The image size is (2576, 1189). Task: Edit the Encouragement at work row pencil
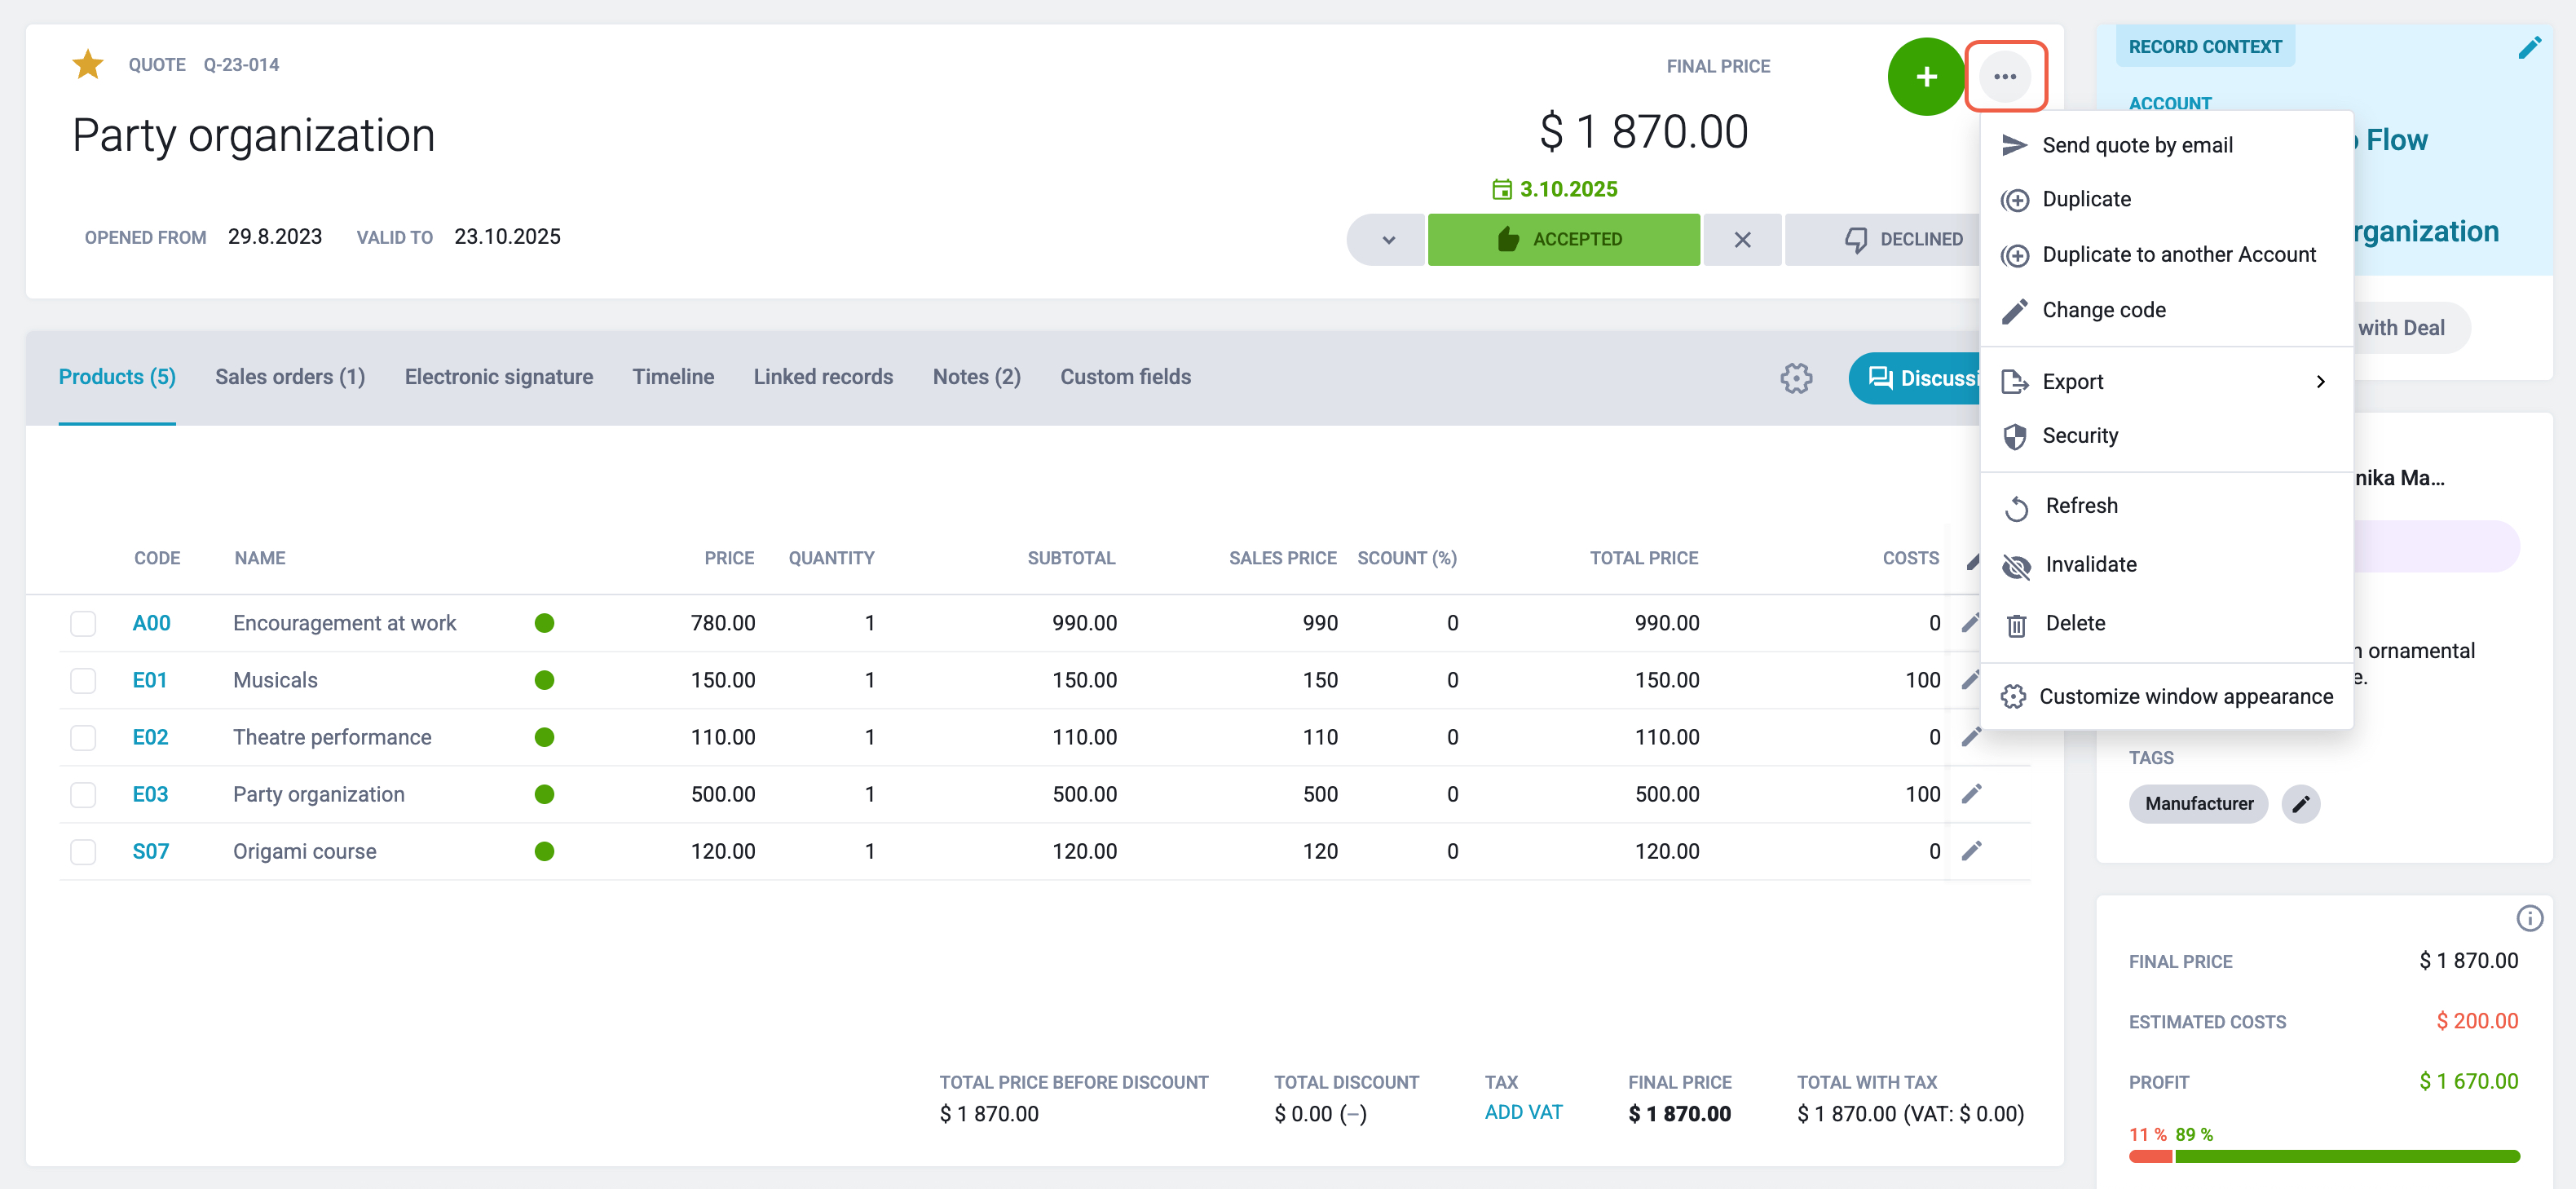1971,623
